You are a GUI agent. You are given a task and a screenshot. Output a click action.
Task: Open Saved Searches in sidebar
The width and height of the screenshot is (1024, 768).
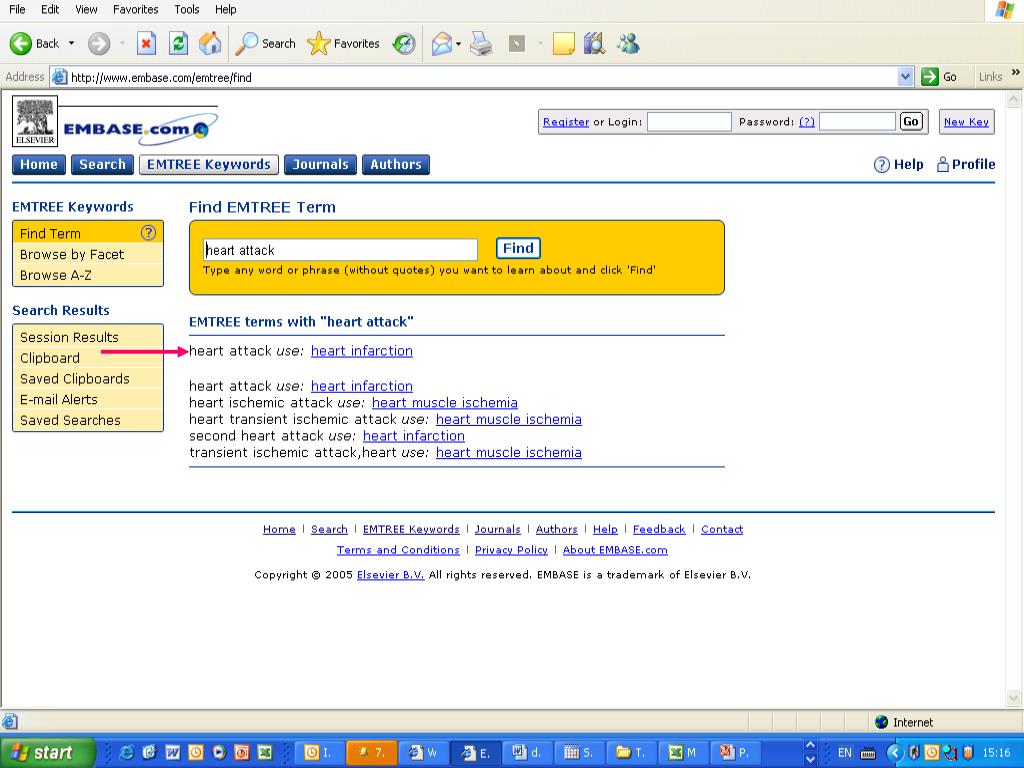pyautogui.click(x=70, y=421)
